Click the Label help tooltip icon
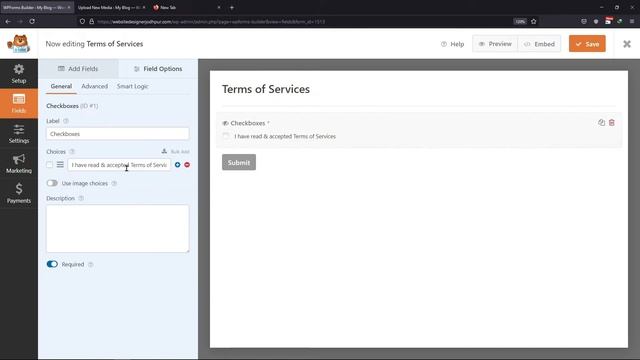The image size is (640, 360). point(66,121)
